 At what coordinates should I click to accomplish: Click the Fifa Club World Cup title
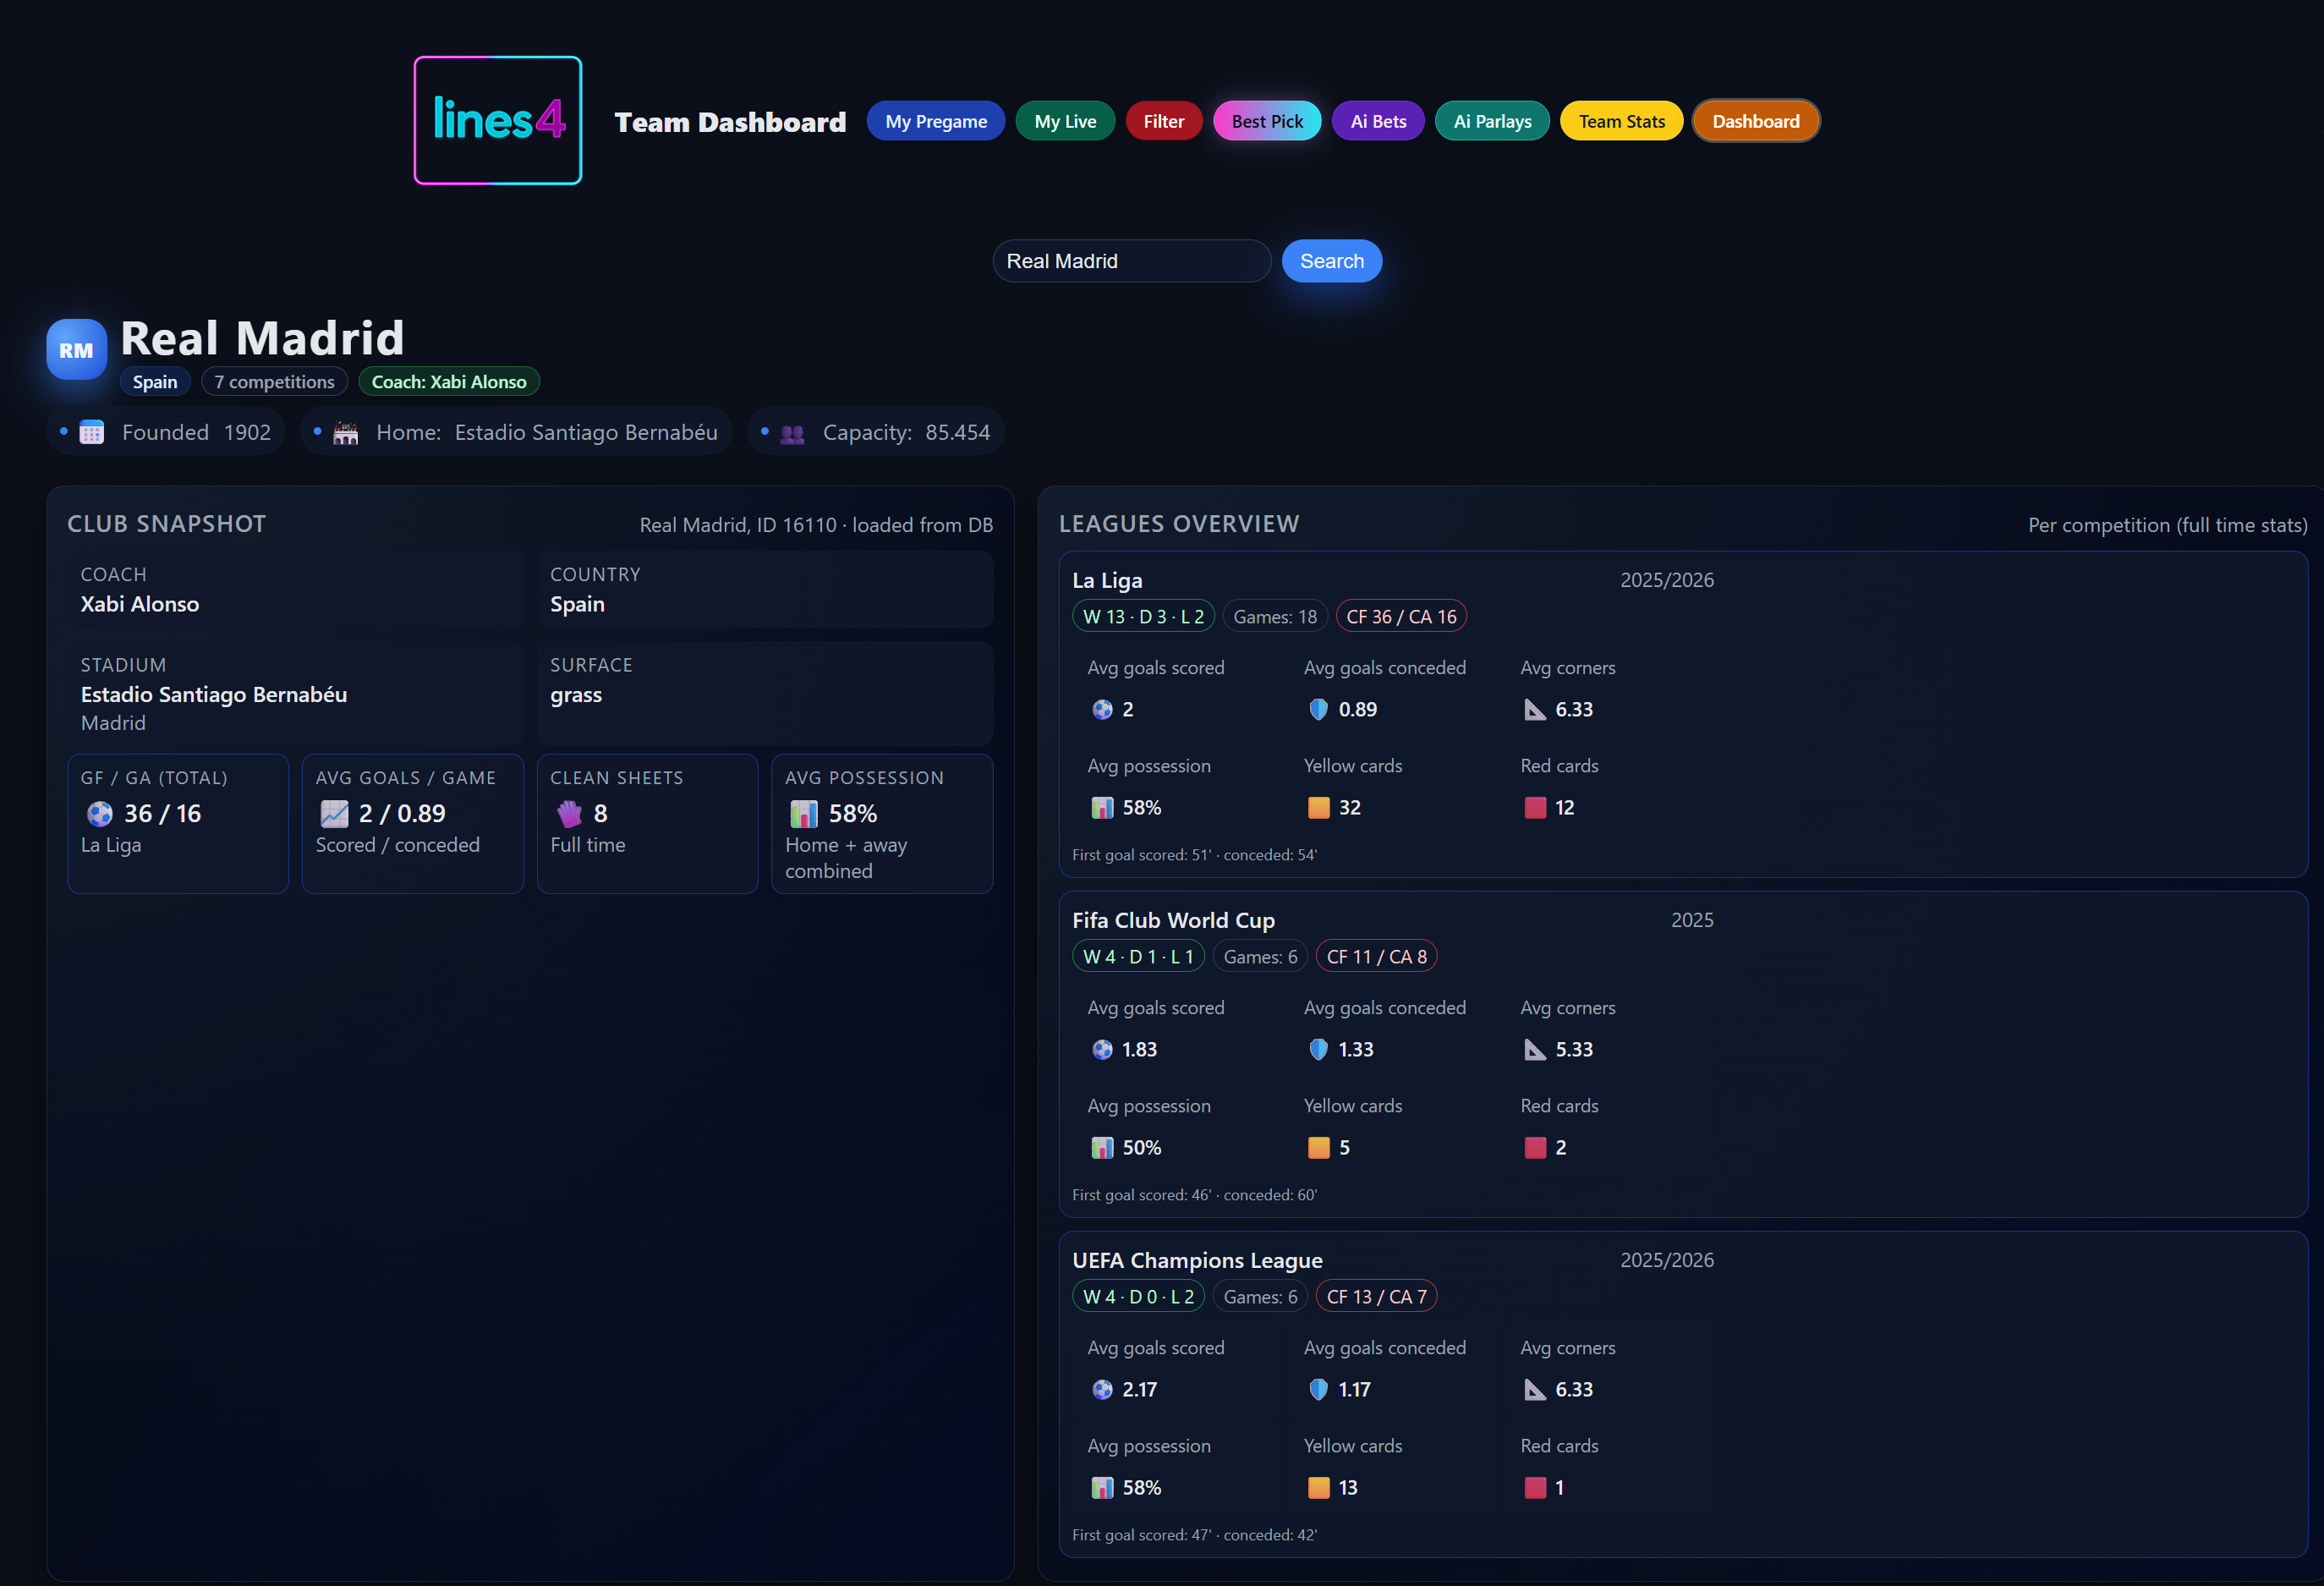1173,920
